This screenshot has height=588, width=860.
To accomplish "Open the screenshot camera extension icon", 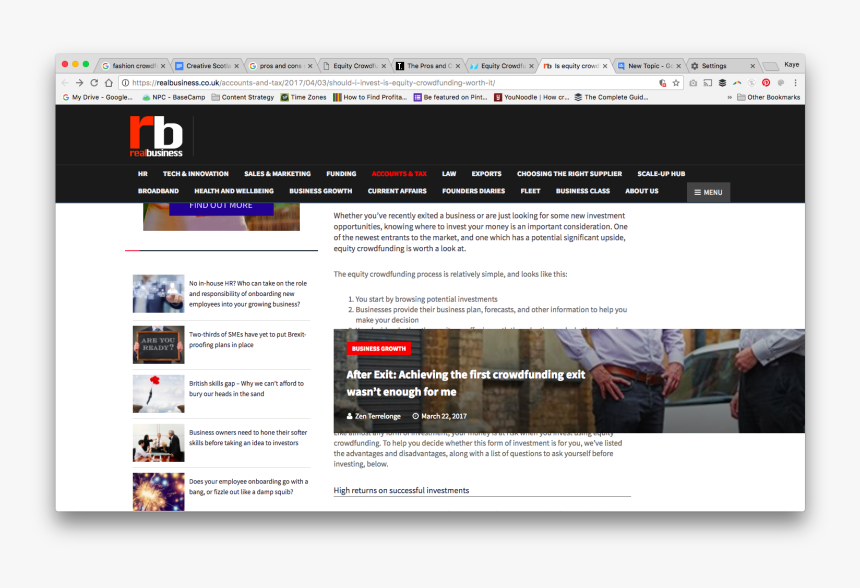I will pos(693,82).
